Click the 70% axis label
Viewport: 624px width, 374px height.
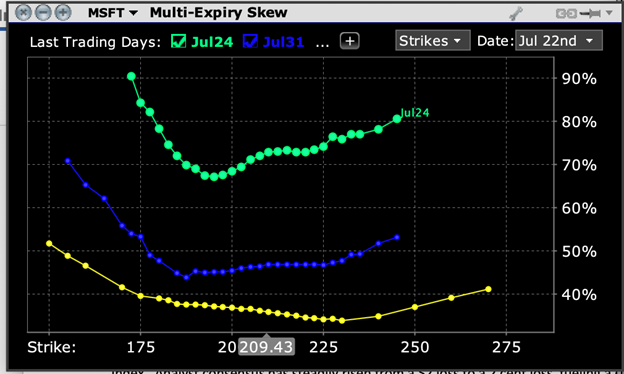579,165
